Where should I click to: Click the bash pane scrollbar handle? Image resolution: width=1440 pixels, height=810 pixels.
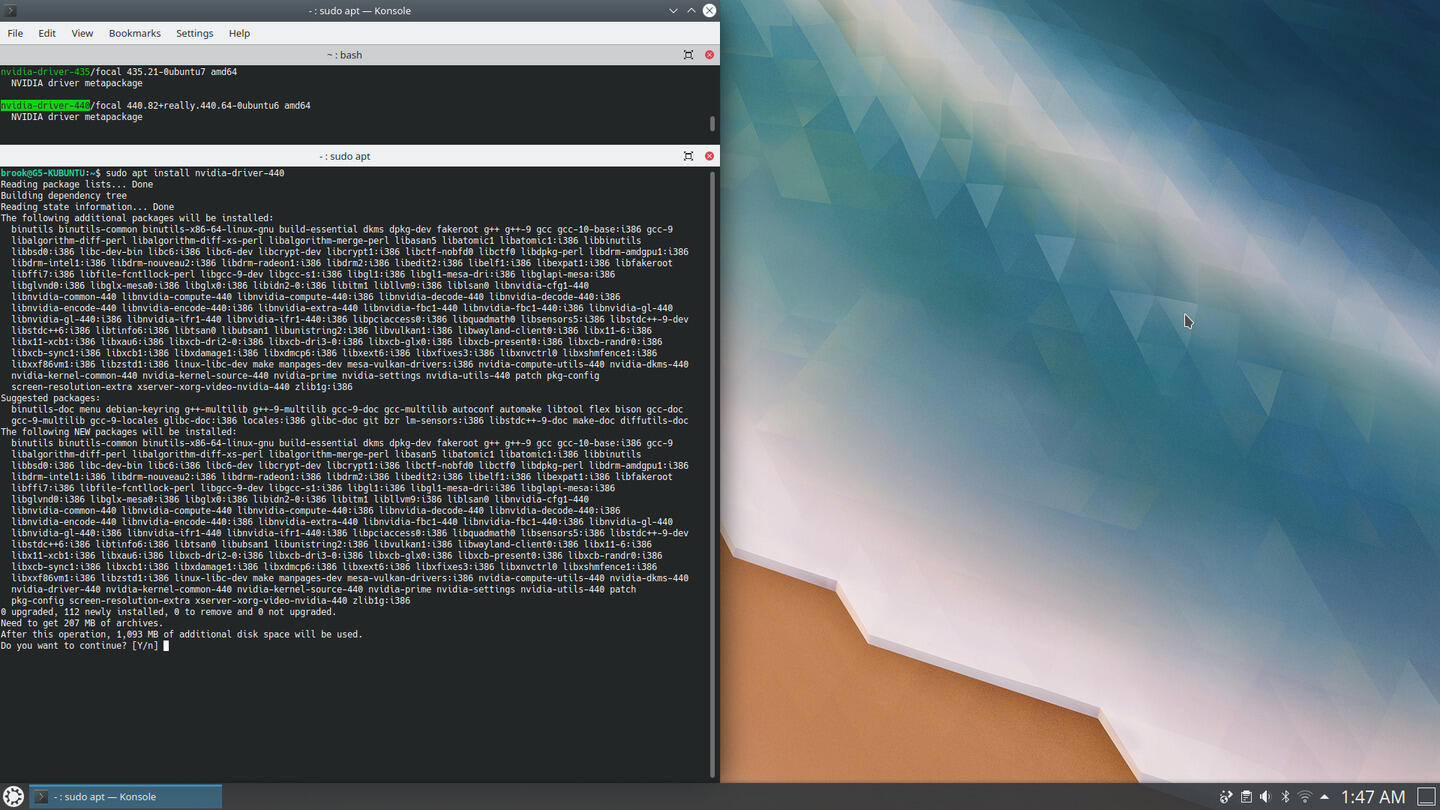pyautogui.click(x=712, y=124)
